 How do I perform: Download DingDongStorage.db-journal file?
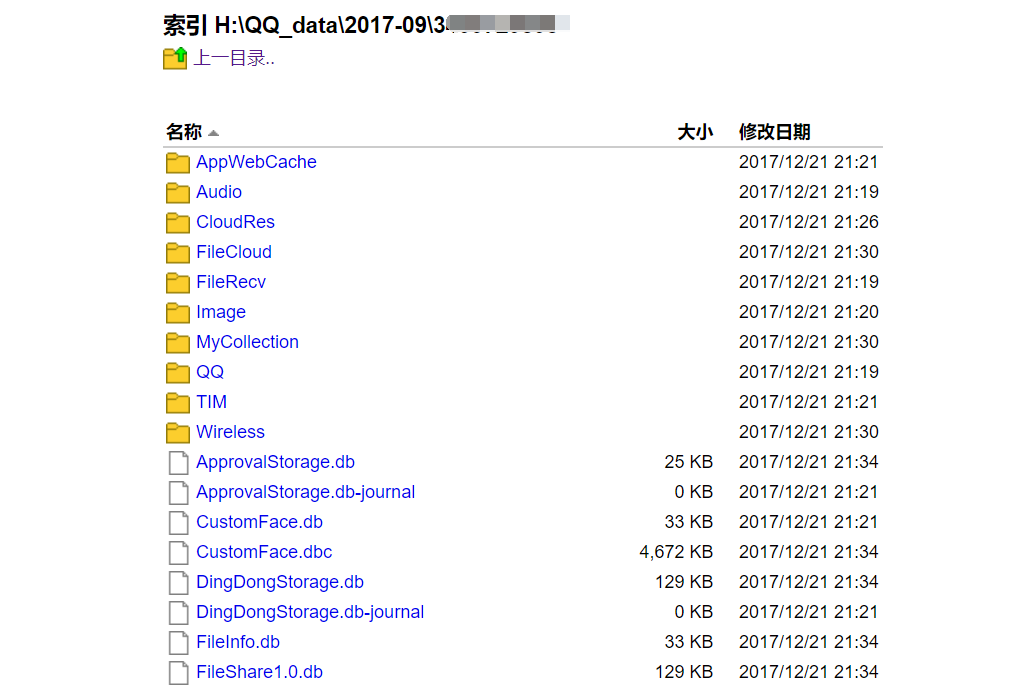pyautogui.click(x=310, y=612)
